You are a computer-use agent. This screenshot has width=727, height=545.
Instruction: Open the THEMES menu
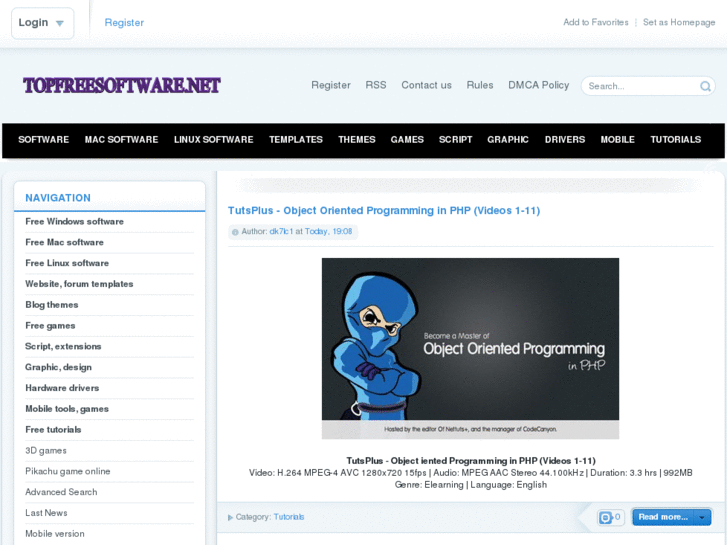coord(357,140)
